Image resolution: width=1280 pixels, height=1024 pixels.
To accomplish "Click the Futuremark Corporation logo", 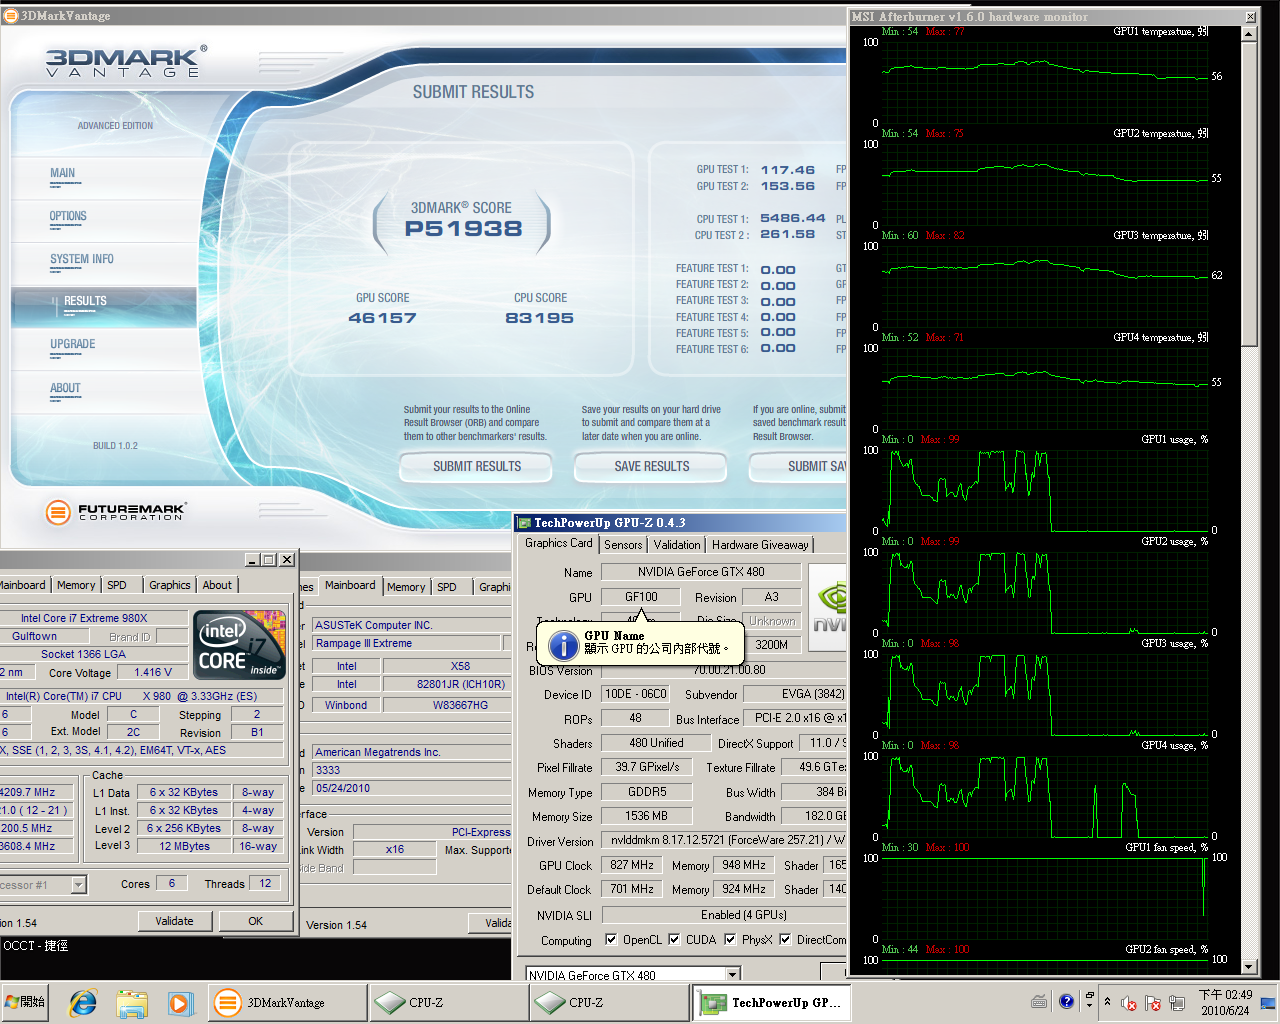I will pyautogui.click(x=115, y=512).
